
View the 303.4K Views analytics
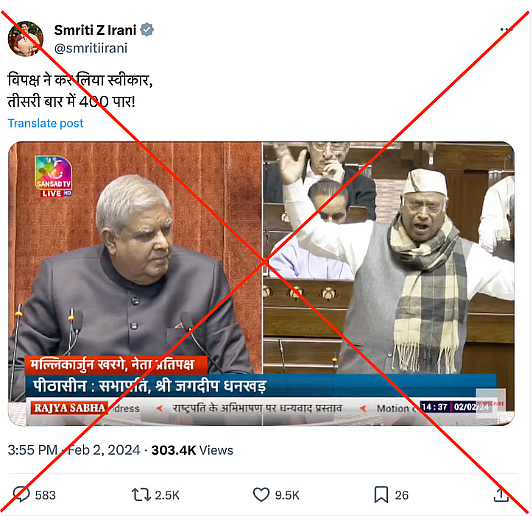click(x=192, y=450)
